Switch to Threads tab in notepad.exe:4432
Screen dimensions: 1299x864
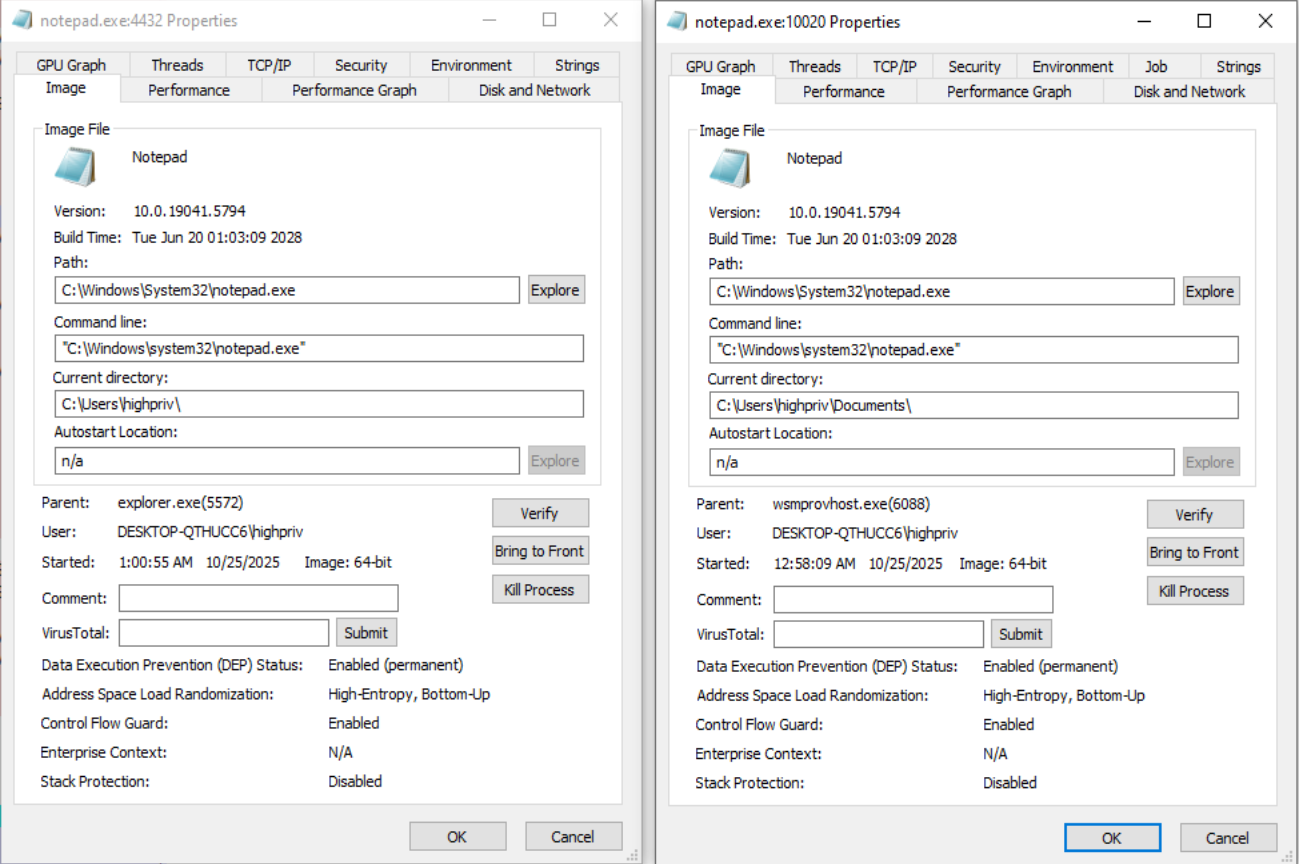177,65
